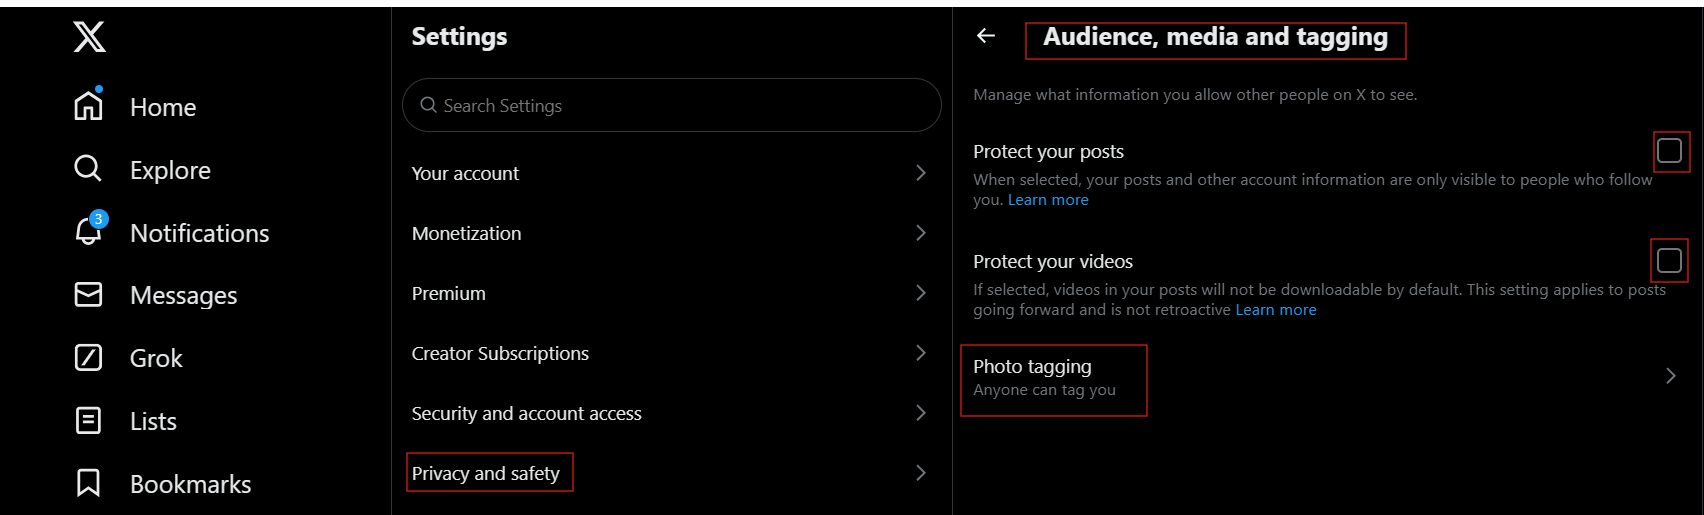
Task: Click the Settings heading
Action: [x=459, y=36]
